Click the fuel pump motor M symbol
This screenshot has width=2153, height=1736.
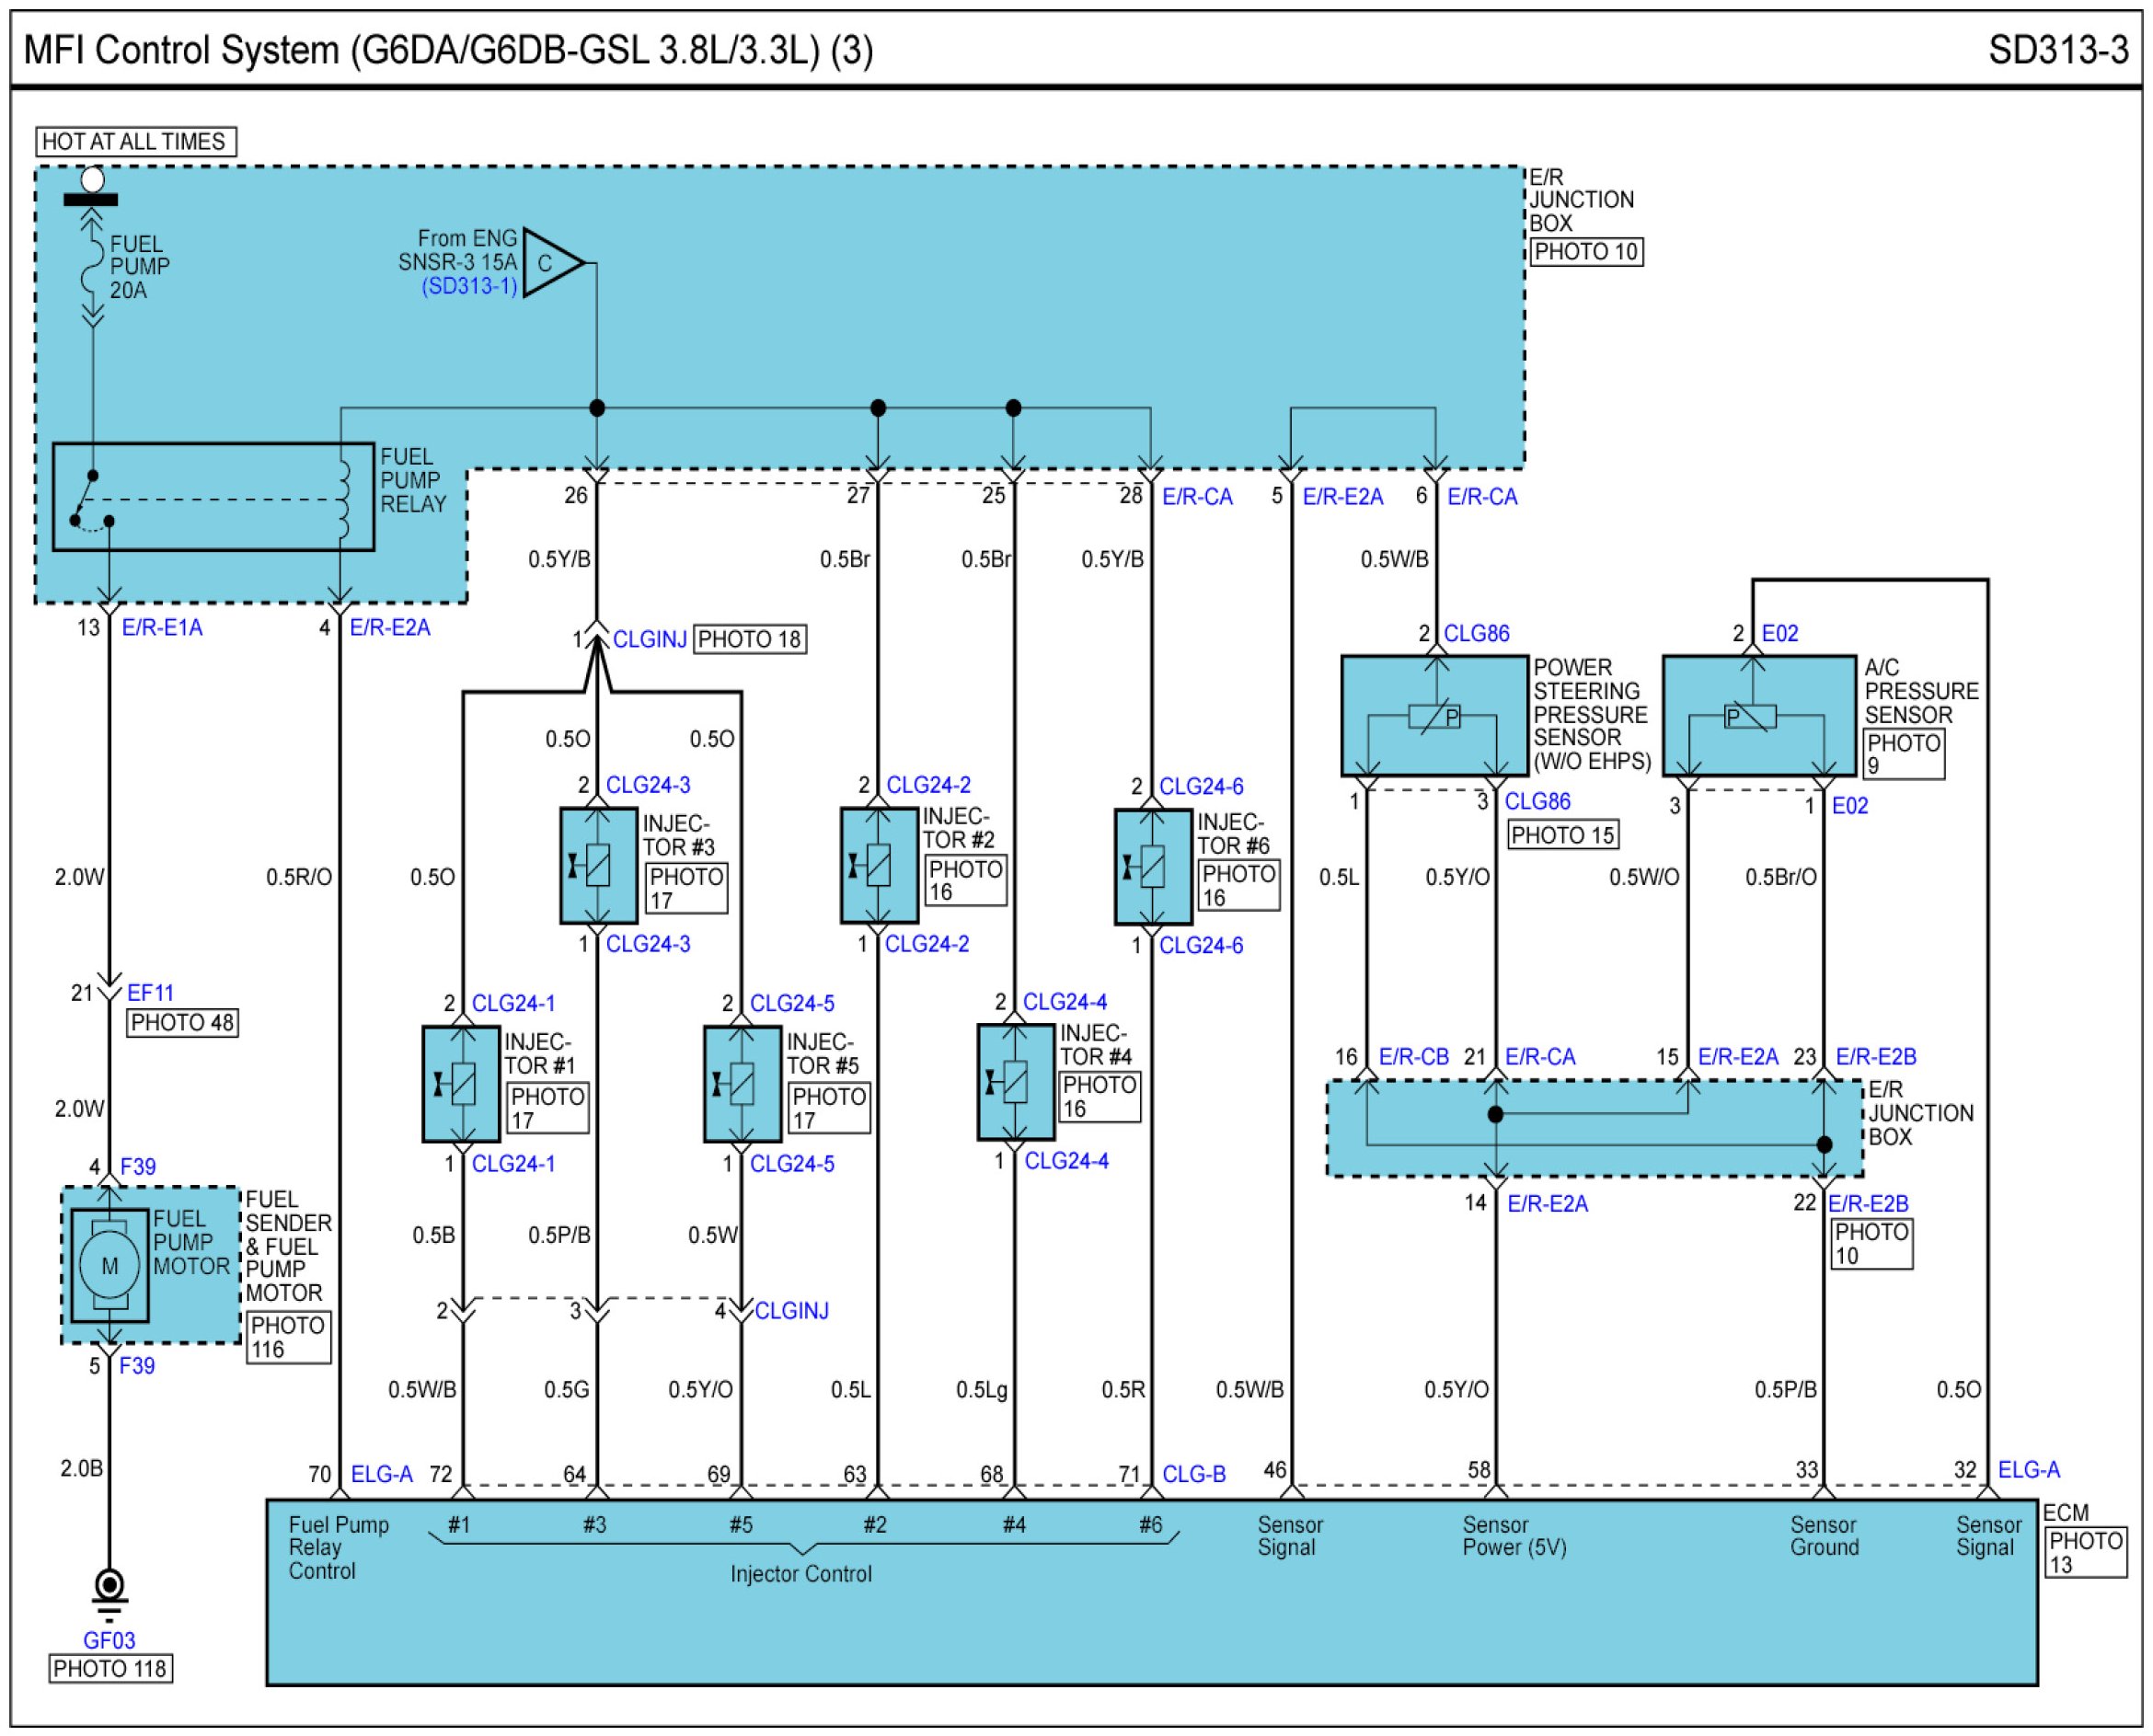coord(109,1266)
